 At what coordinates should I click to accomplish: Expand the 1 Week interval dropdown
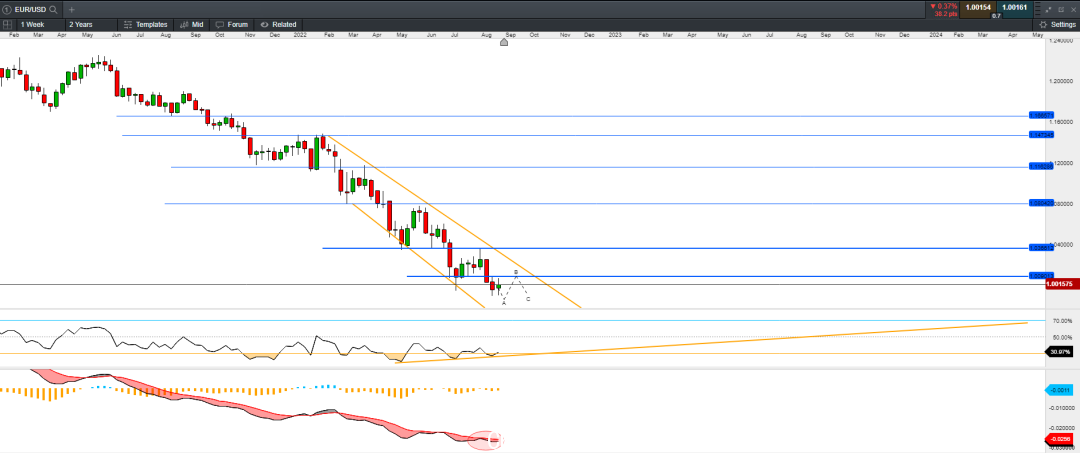[37, 24]
